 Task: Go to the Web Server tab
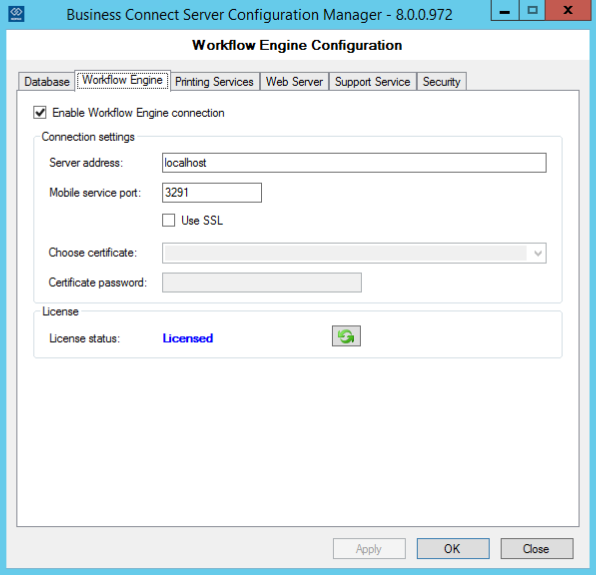point(294,82)
